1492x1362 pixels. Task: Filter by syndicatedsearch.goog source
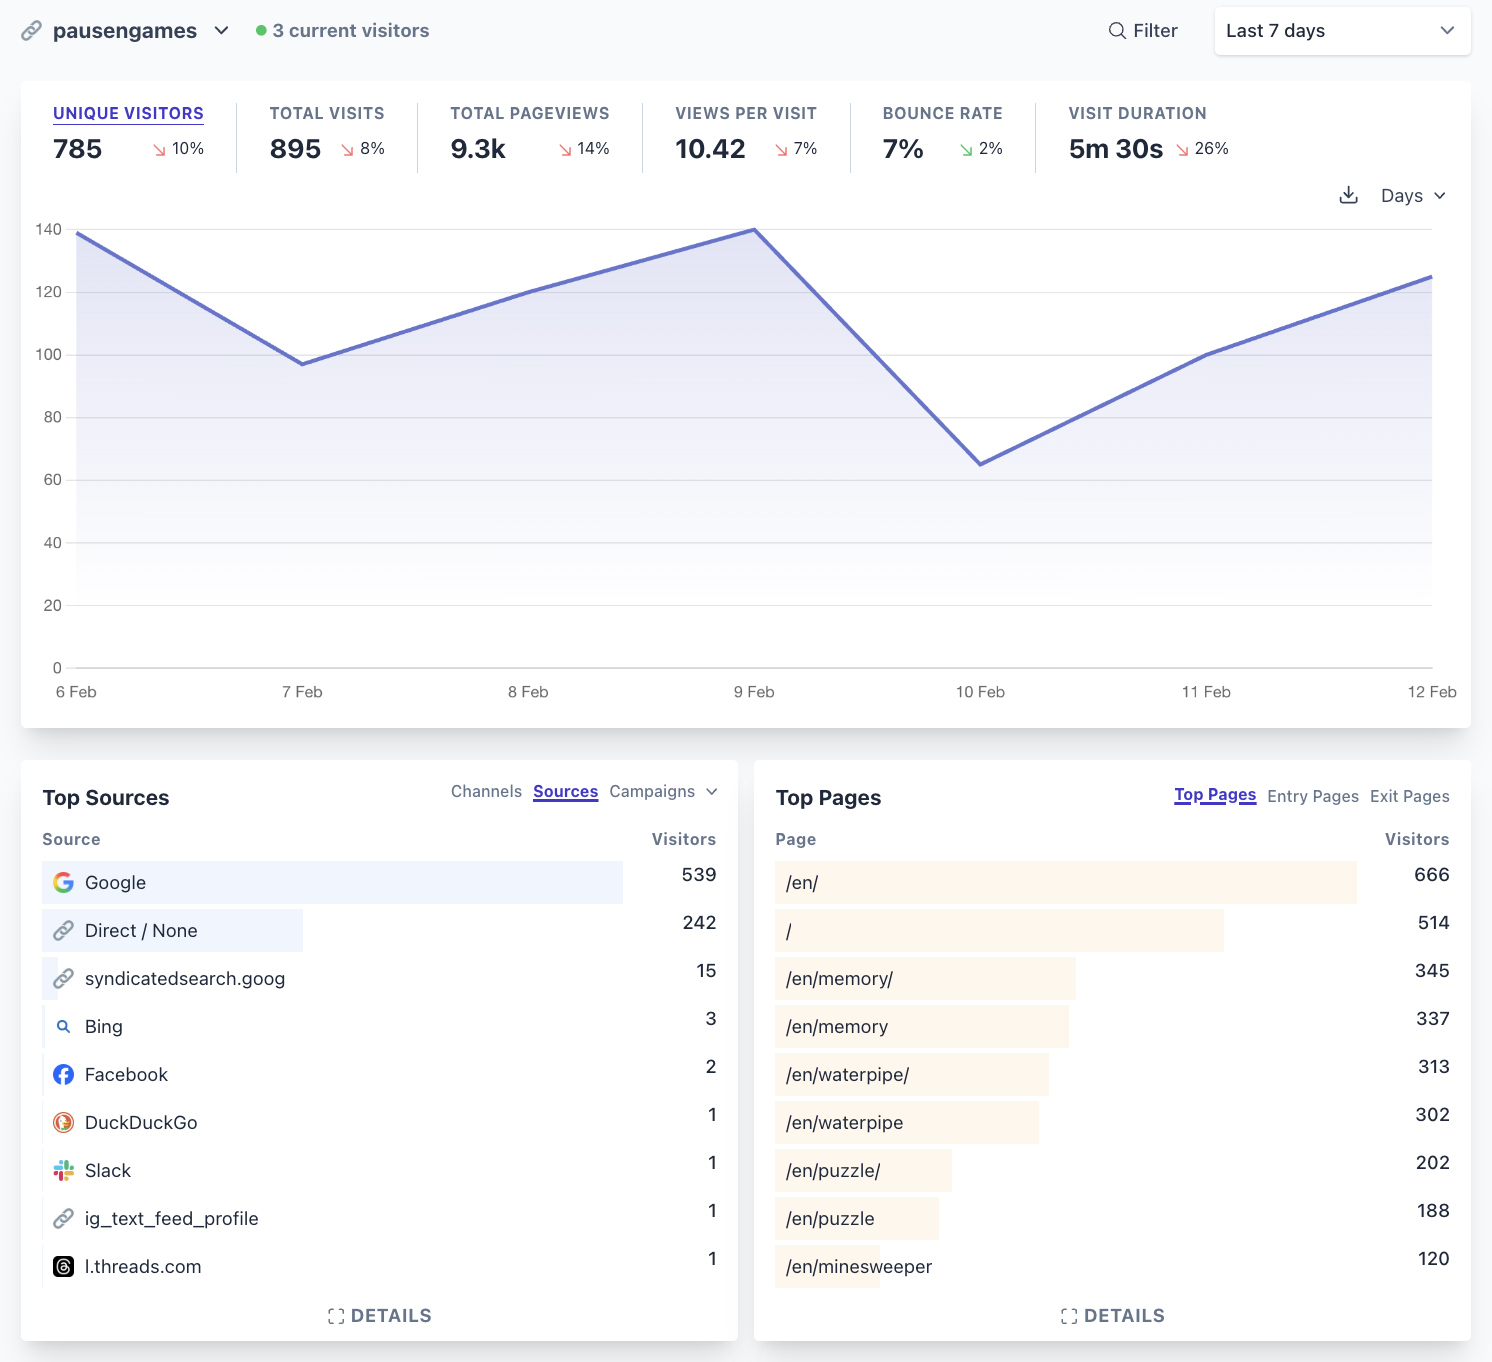pos(185,979)
